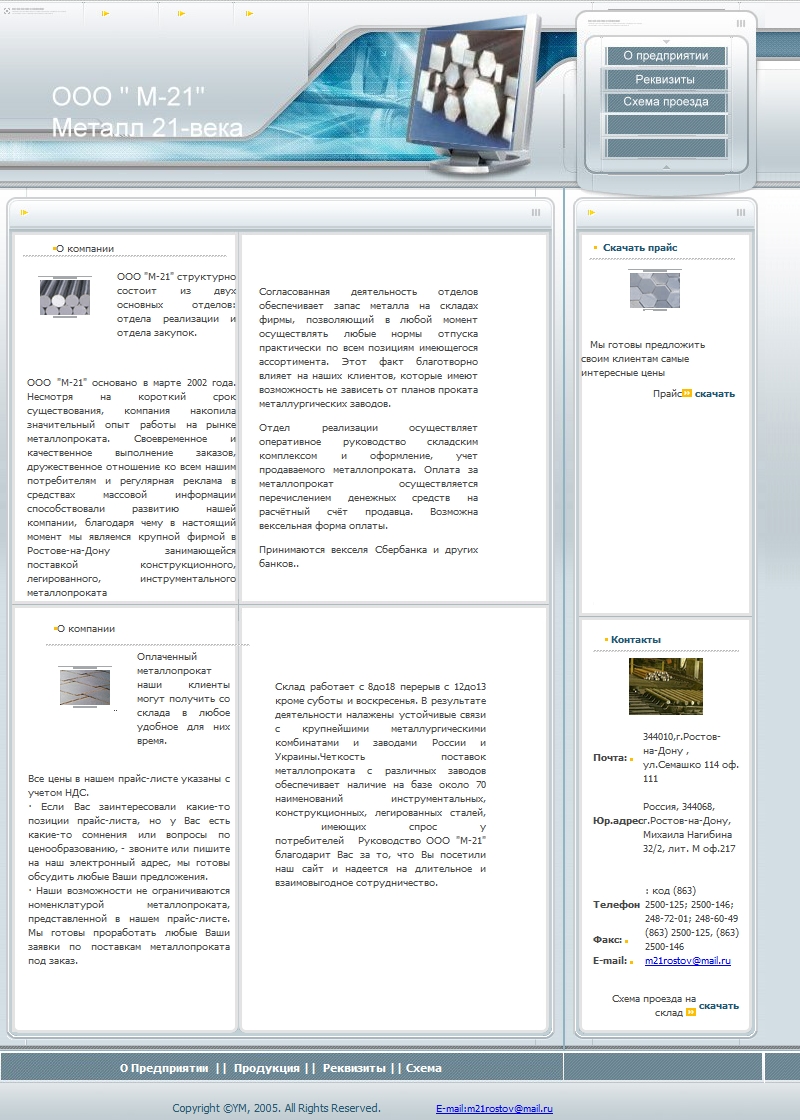Select Схема проезда in header menu

click(x=666, y=101)
